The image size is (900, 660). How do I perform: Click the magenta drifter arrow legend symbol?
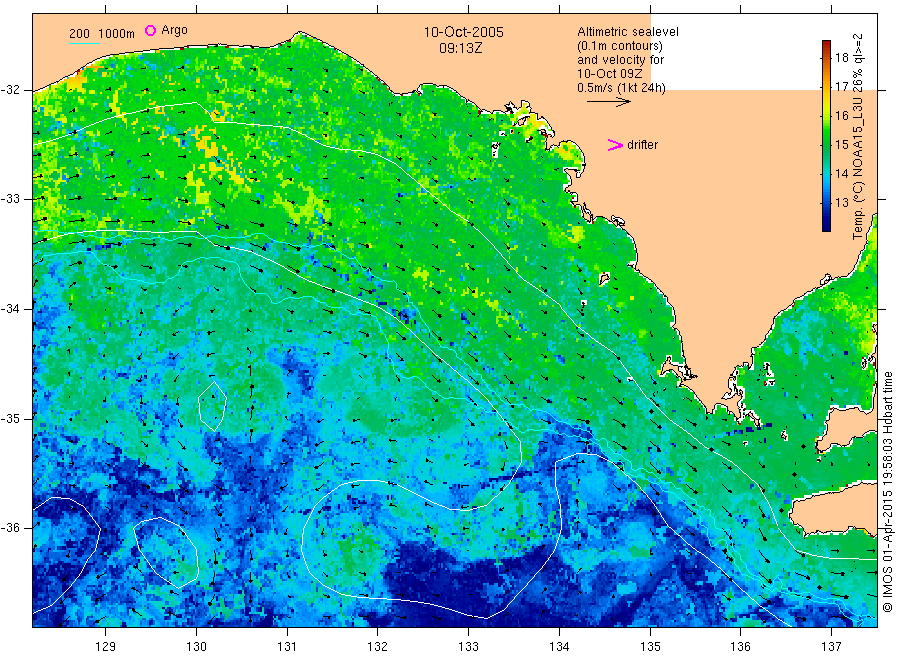point(615,145)
